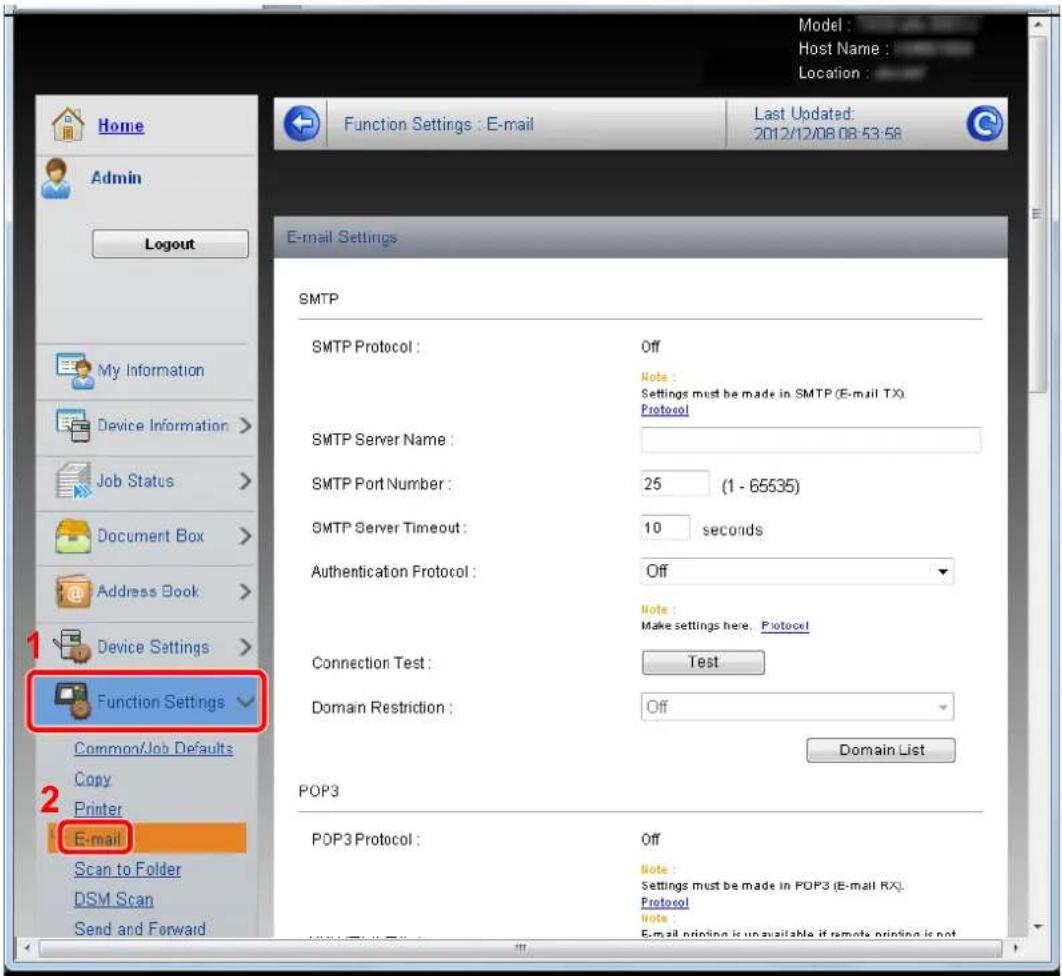Click the blue refresh icon
Screen dimensions: 1062x976
coord(984,123)
